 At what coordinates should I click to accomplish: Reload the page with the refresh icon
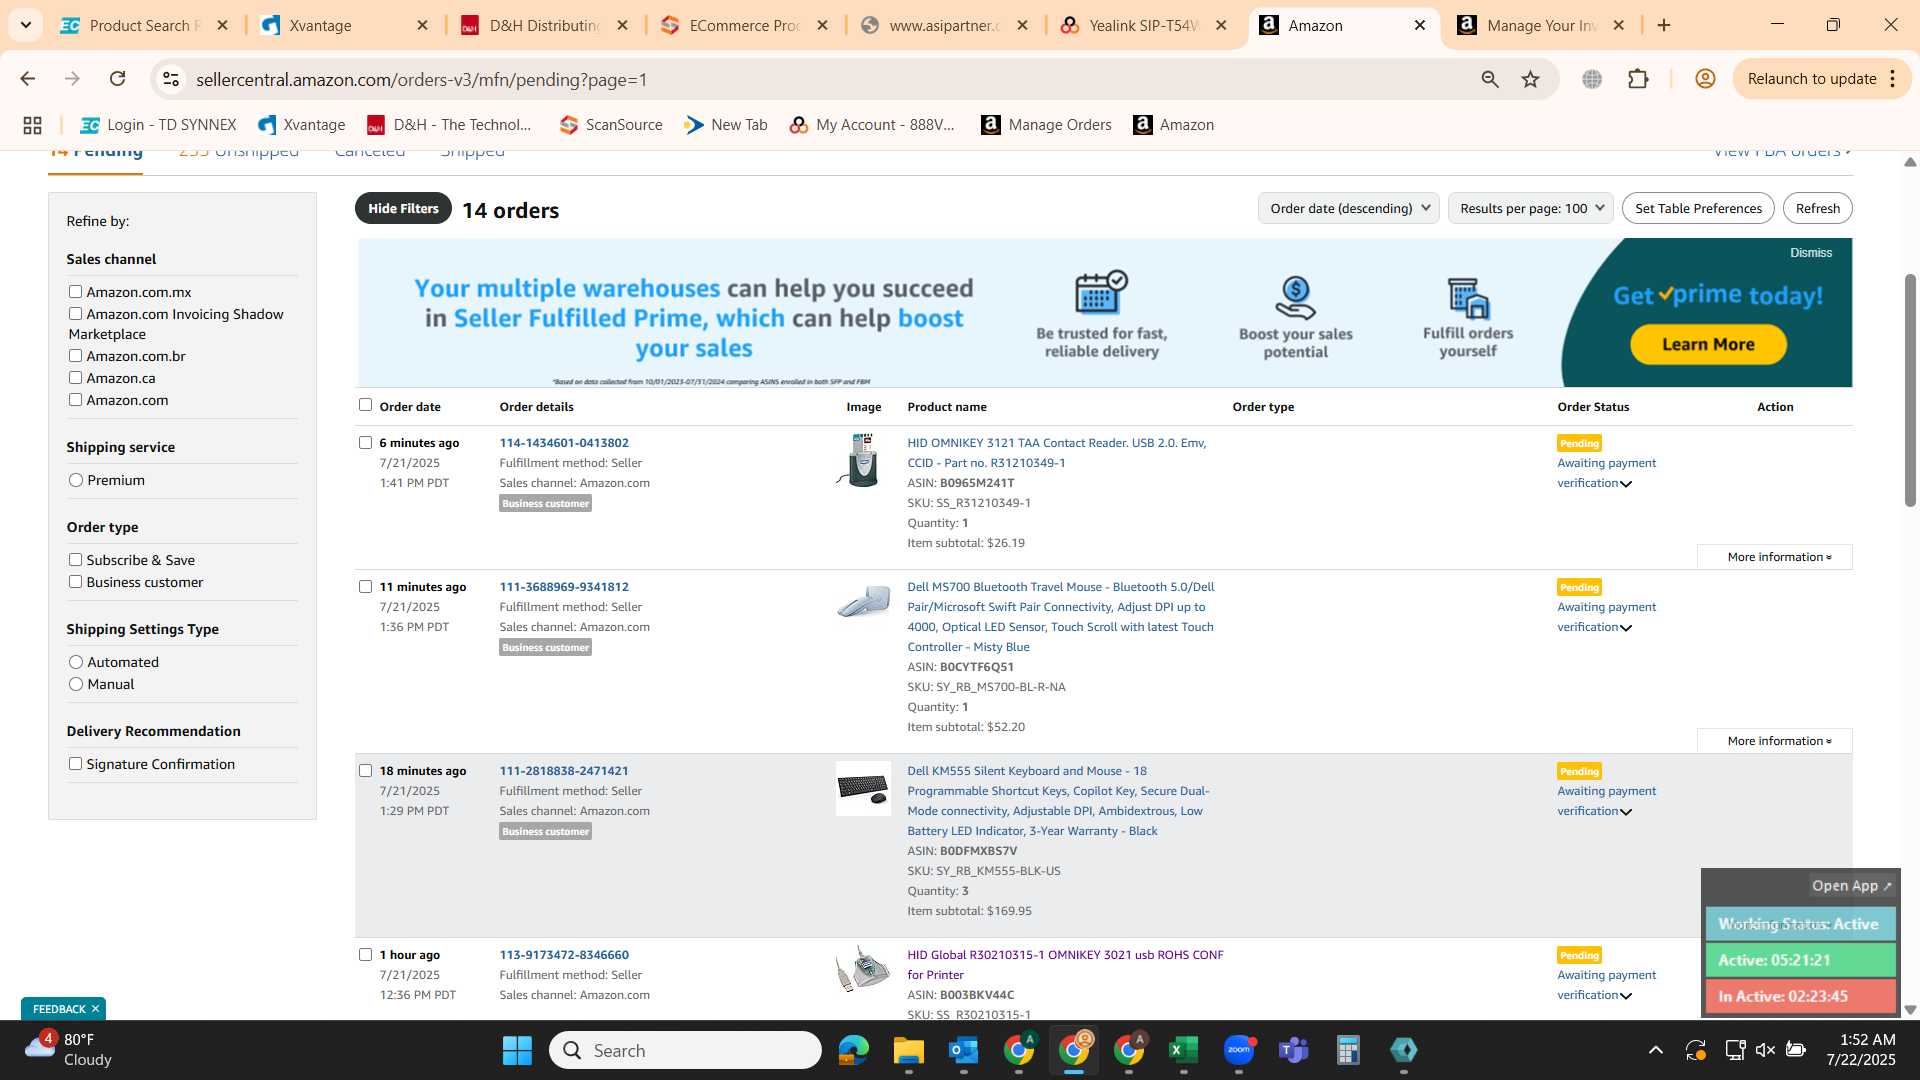(118, 79)
